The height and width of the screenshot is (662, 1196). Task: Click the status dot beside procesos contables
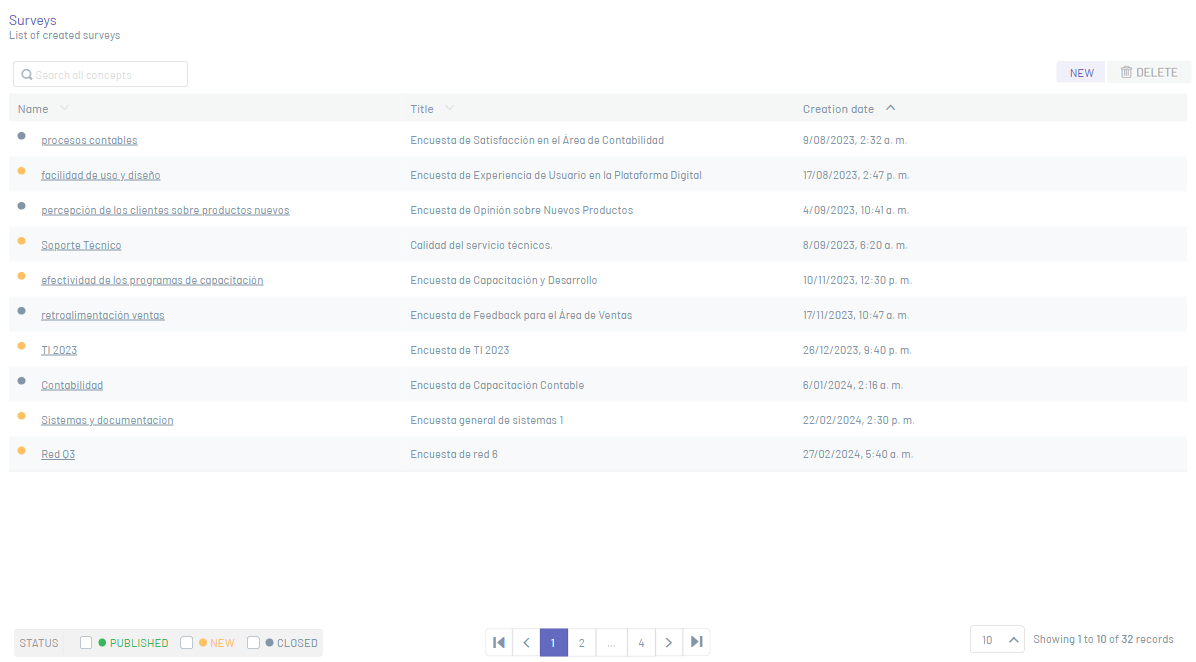[22, 136]
